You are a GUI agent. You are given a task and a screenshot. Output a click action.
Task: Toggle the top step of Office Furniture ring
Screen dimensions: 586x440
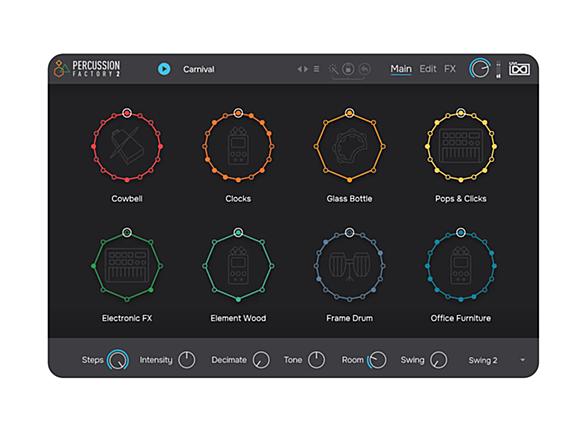461,232
